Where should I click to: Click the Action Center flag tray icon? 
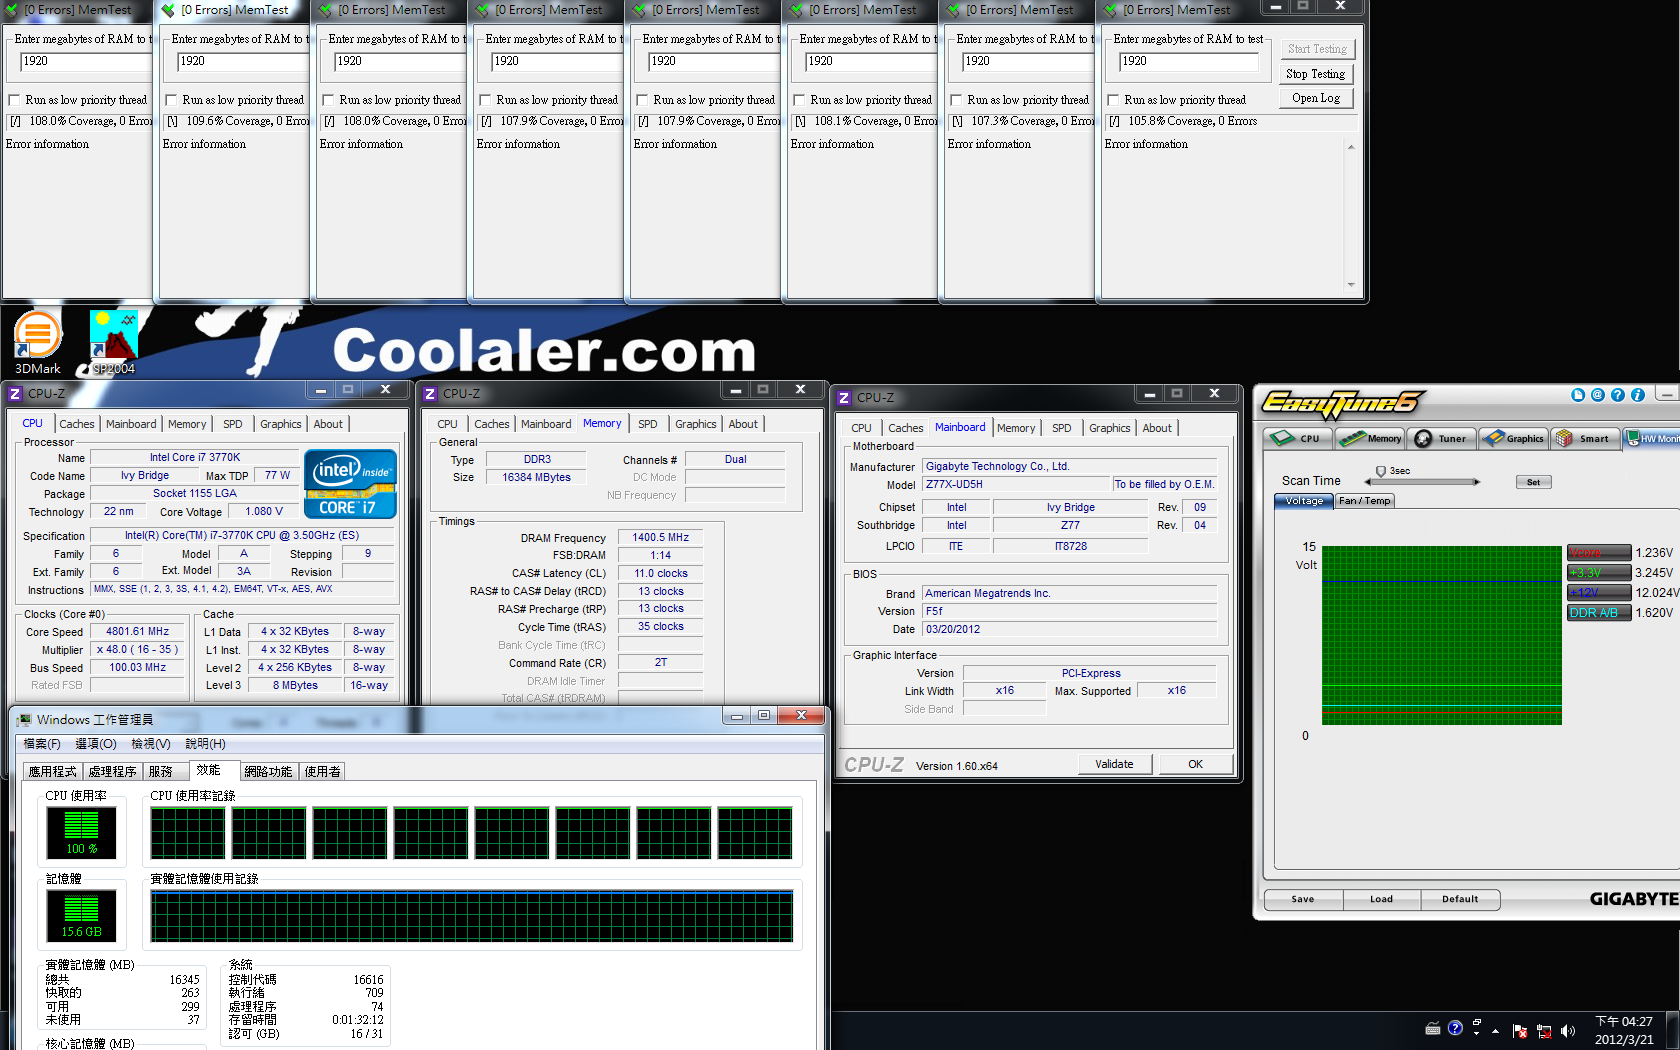(x=1520, y=1030)
